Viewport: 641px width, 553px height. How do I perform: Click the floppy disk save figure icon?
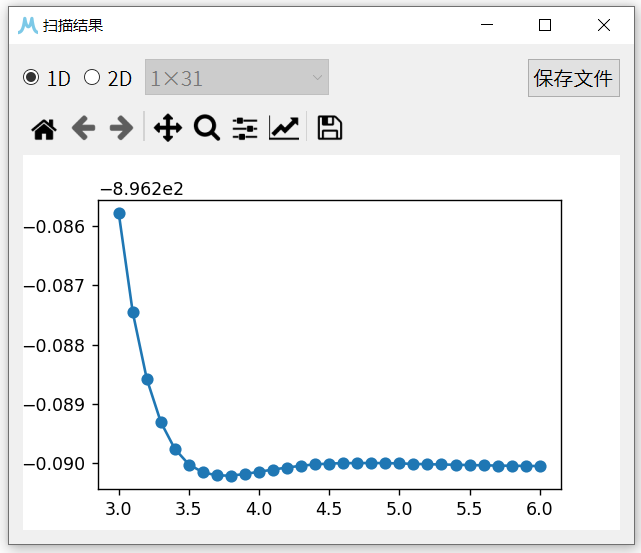[x=330, y=128]
